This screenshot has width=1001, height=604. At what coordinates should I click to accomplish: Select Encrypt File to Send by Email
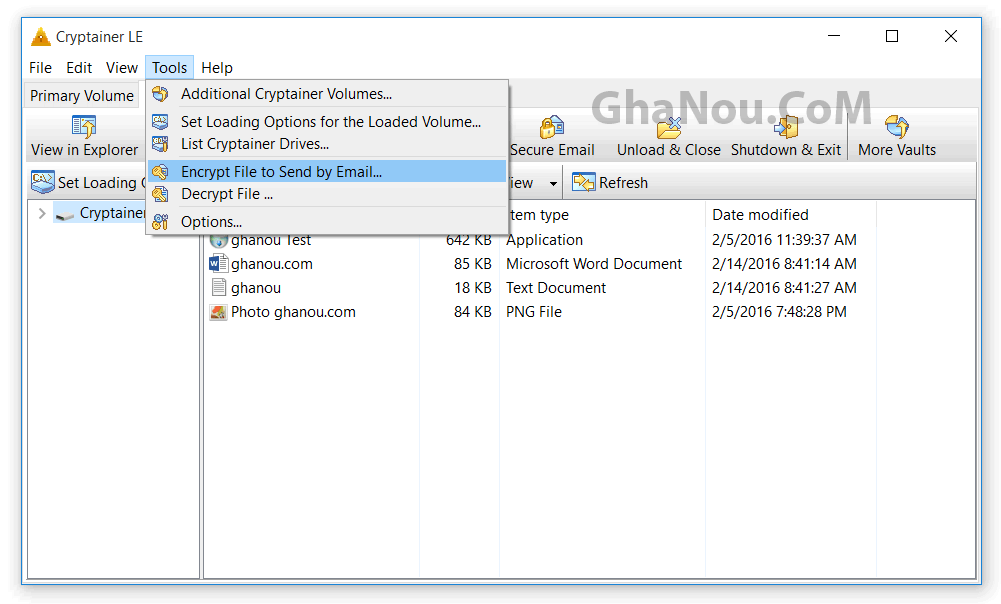click(327, 172)
